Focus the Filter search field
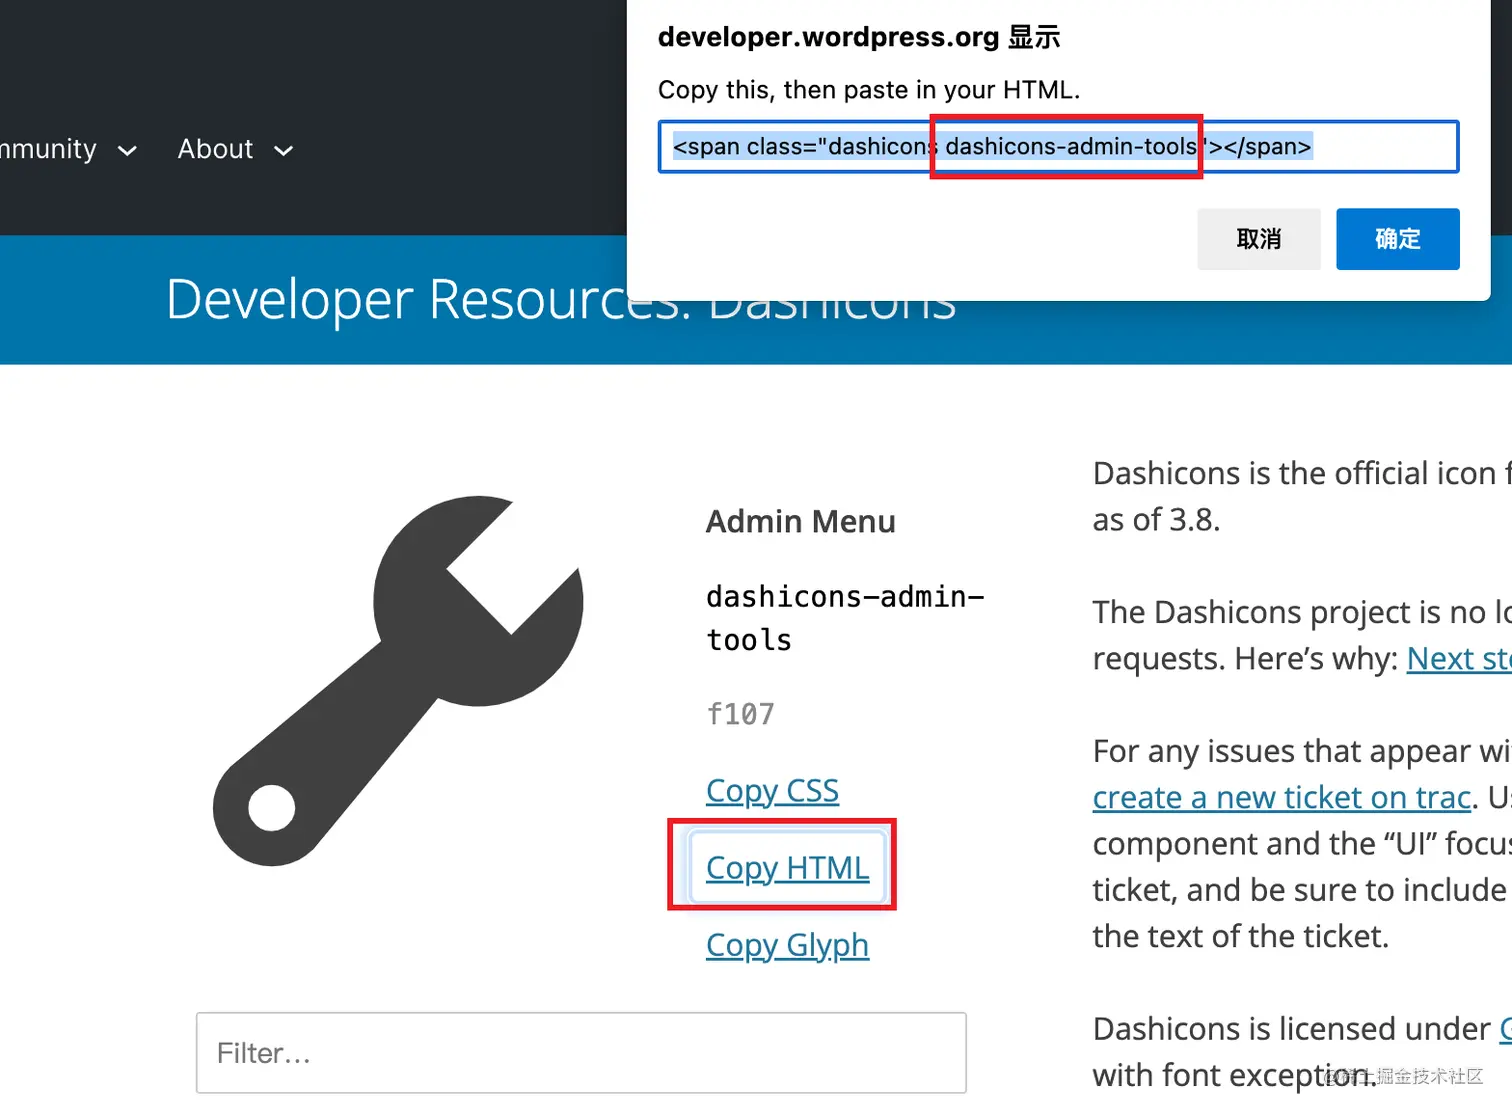Image resolution: width=1512 pixels, height=1115 pixels. 581,1053
